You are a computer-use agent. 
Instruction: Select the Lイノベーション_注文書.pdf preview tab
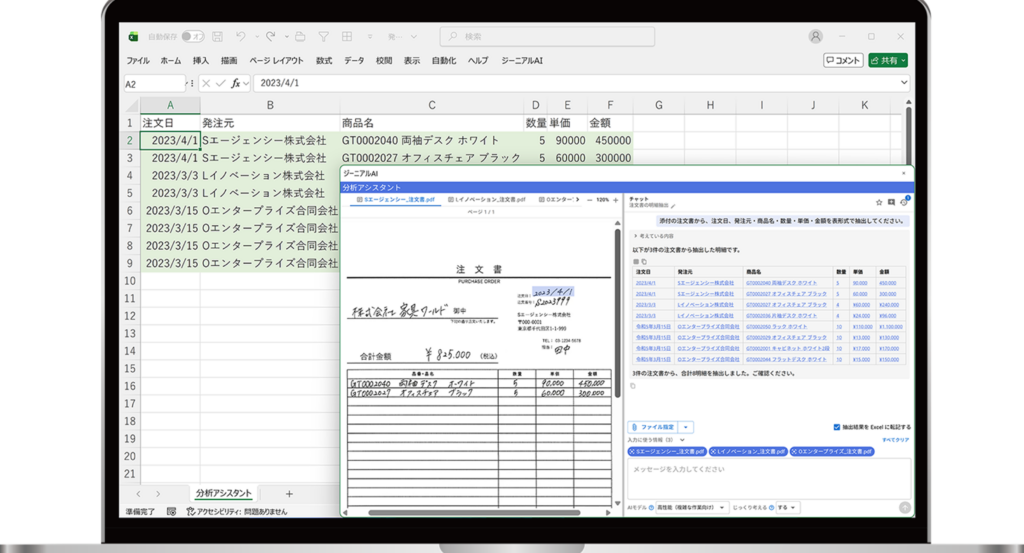[x=487, y=200]
